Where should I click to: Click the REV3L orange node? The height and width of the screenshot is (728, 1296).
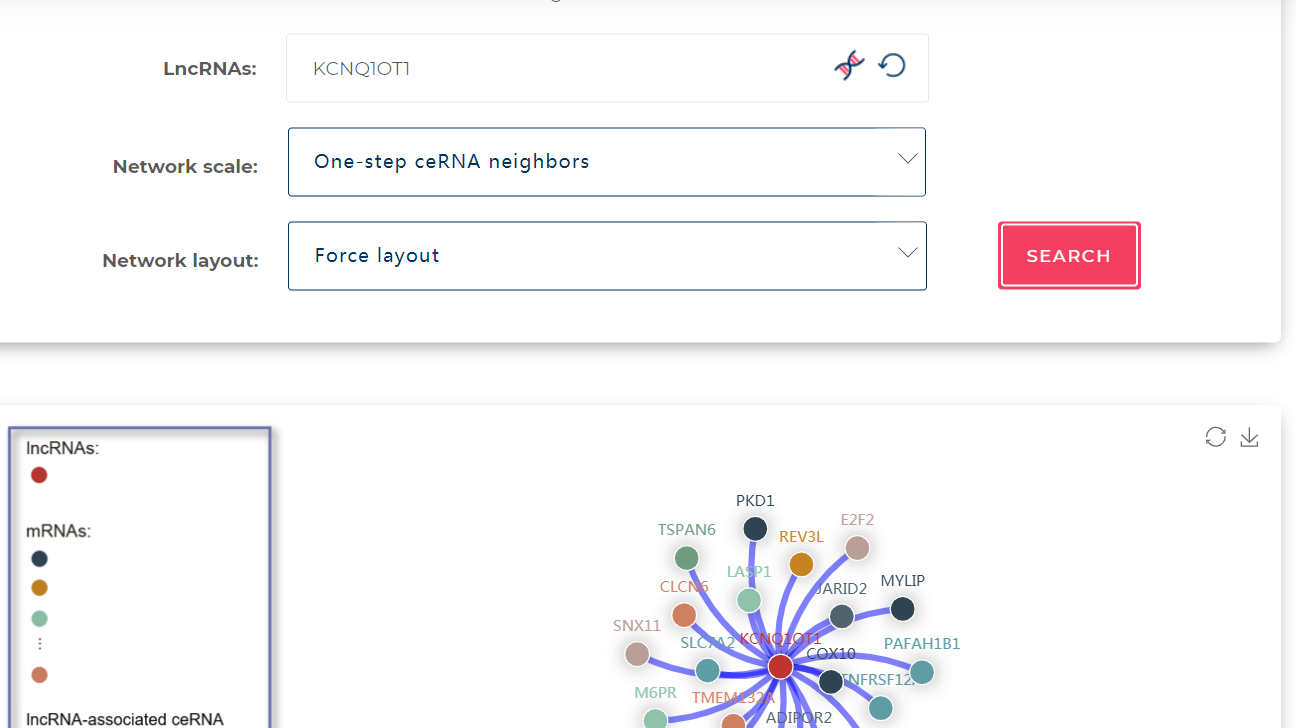(801, 564)
